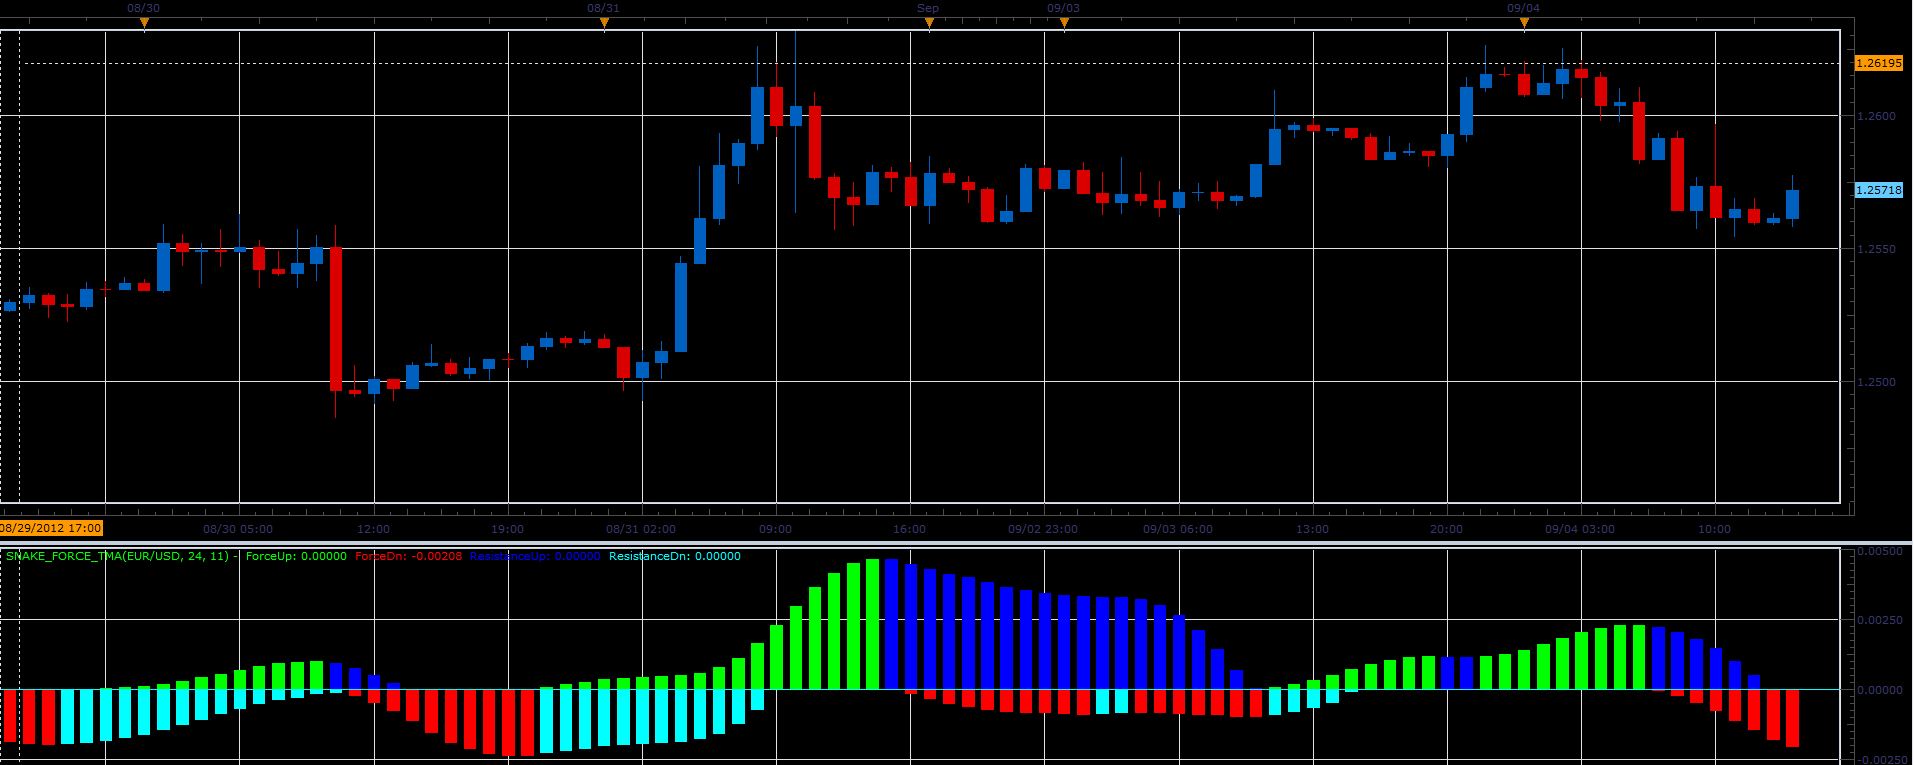
Task: Click the 1.2550 price axis value
Action: point(1875,249)
